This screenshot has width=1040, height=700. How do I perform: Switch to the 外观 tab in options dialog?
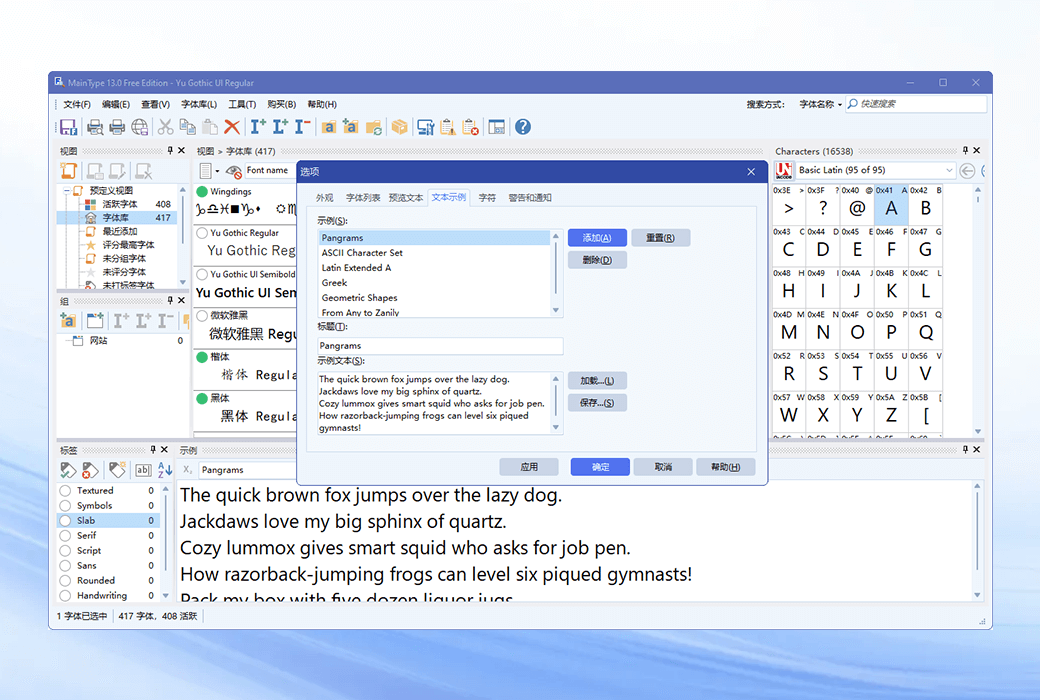tap(324, 198)
